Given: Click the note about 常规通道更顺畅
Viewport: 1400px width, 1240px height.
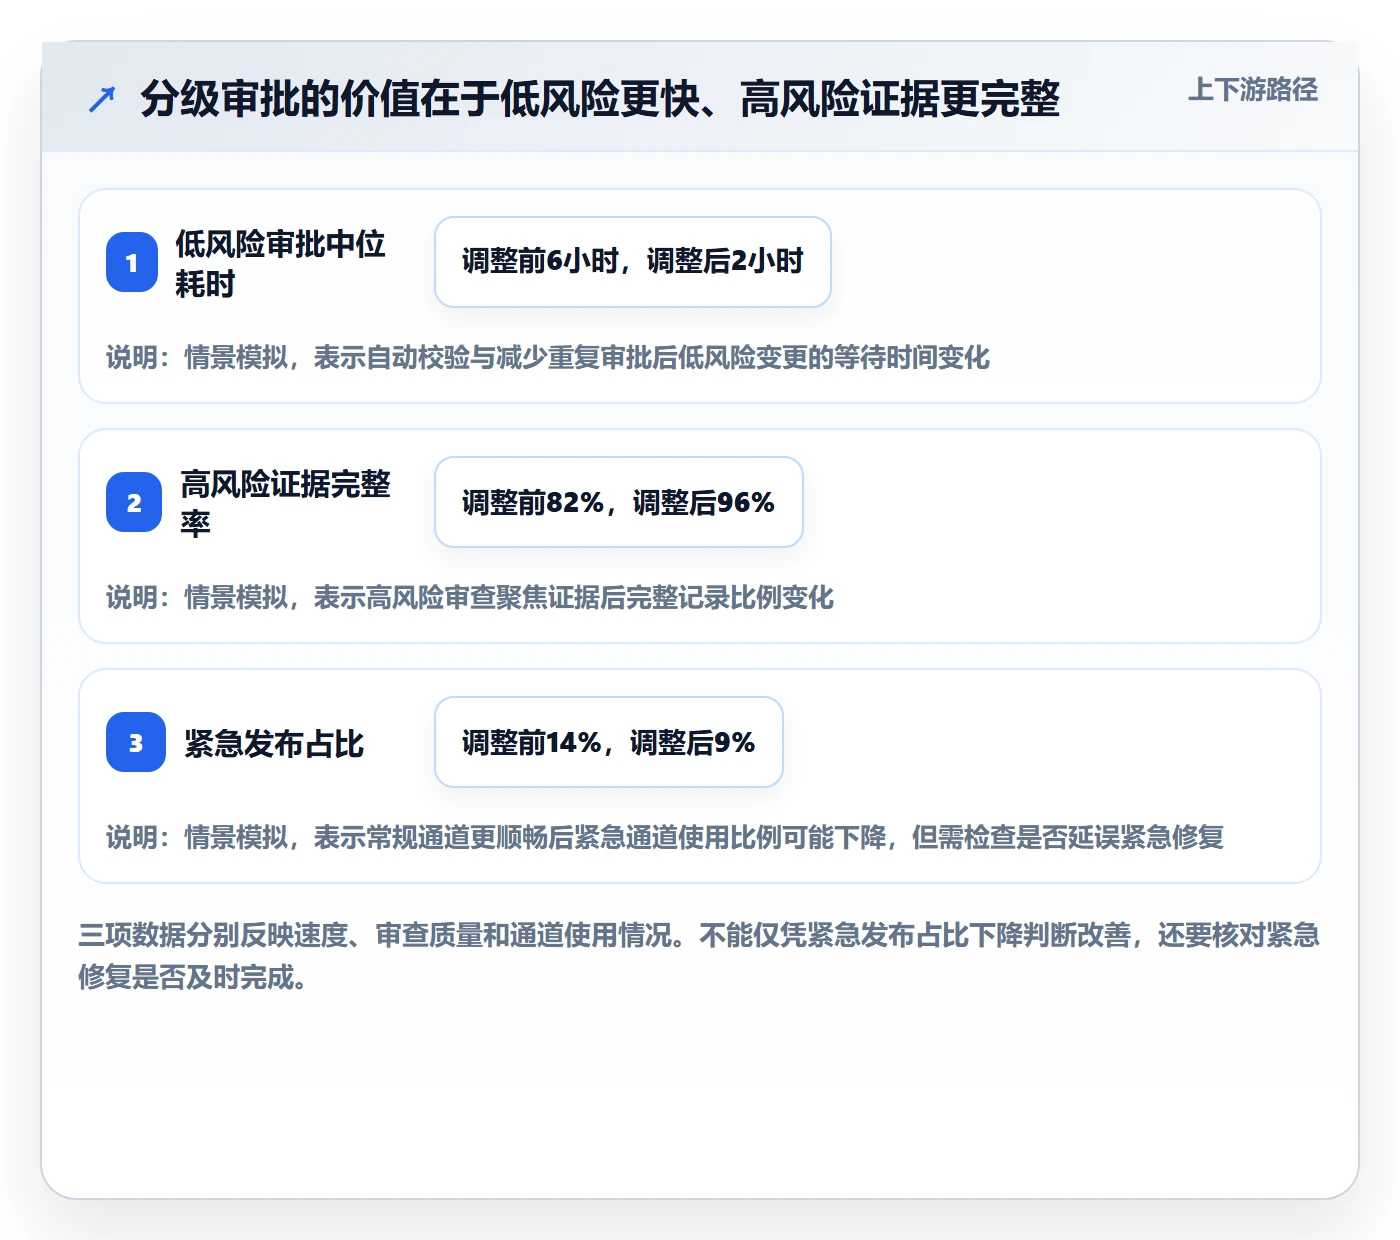Looking at the screenshot, I should 665,838.
